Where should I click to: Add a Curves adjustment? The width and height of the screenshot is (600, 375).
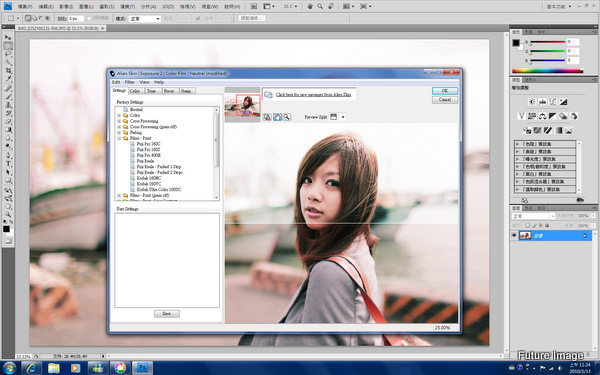pyautogui.click(x=553, y=102)
